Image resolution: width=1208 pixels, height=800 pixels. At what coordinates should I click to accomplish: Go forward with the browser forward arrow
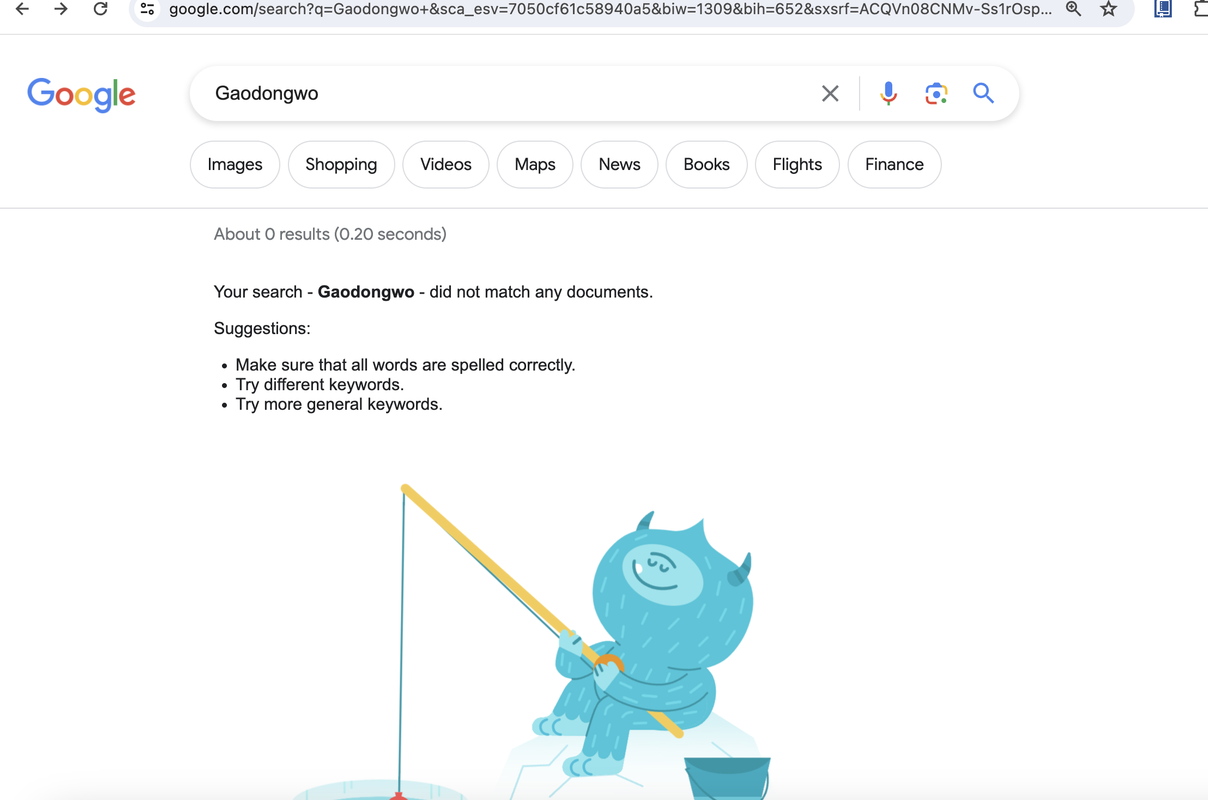point(61,9)
